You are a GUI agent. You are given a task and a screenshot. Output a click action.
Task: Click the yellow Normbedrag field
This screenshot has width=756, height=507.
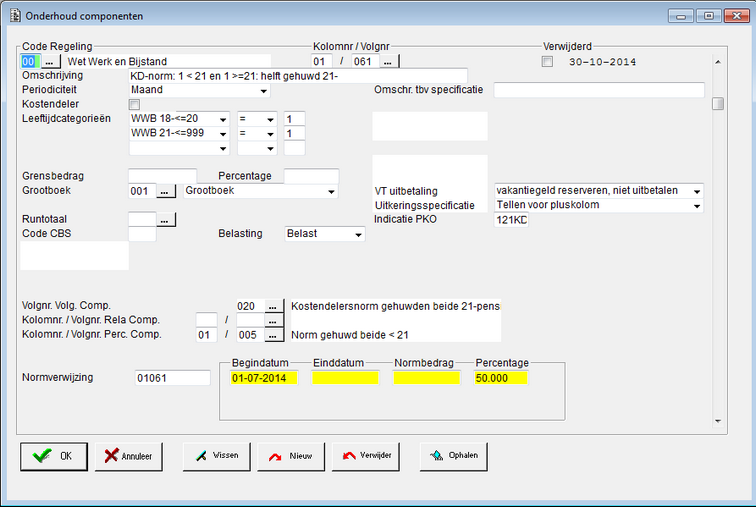(x=427, y=378)
